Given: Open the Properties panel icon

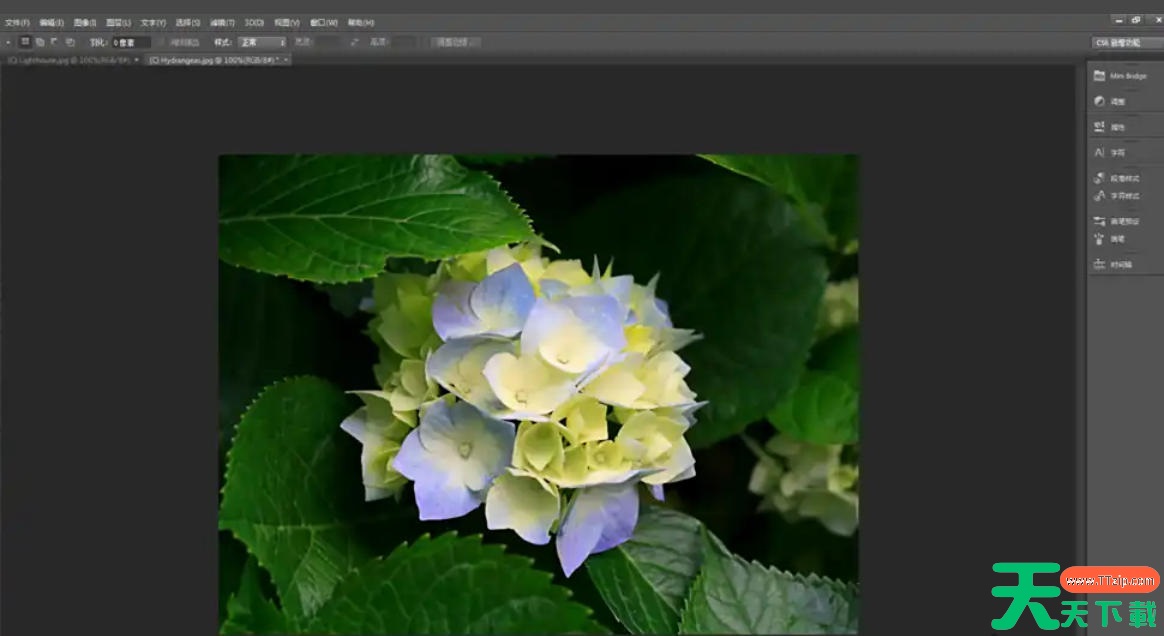Looking at the screenshot, I should (1101, 127).
